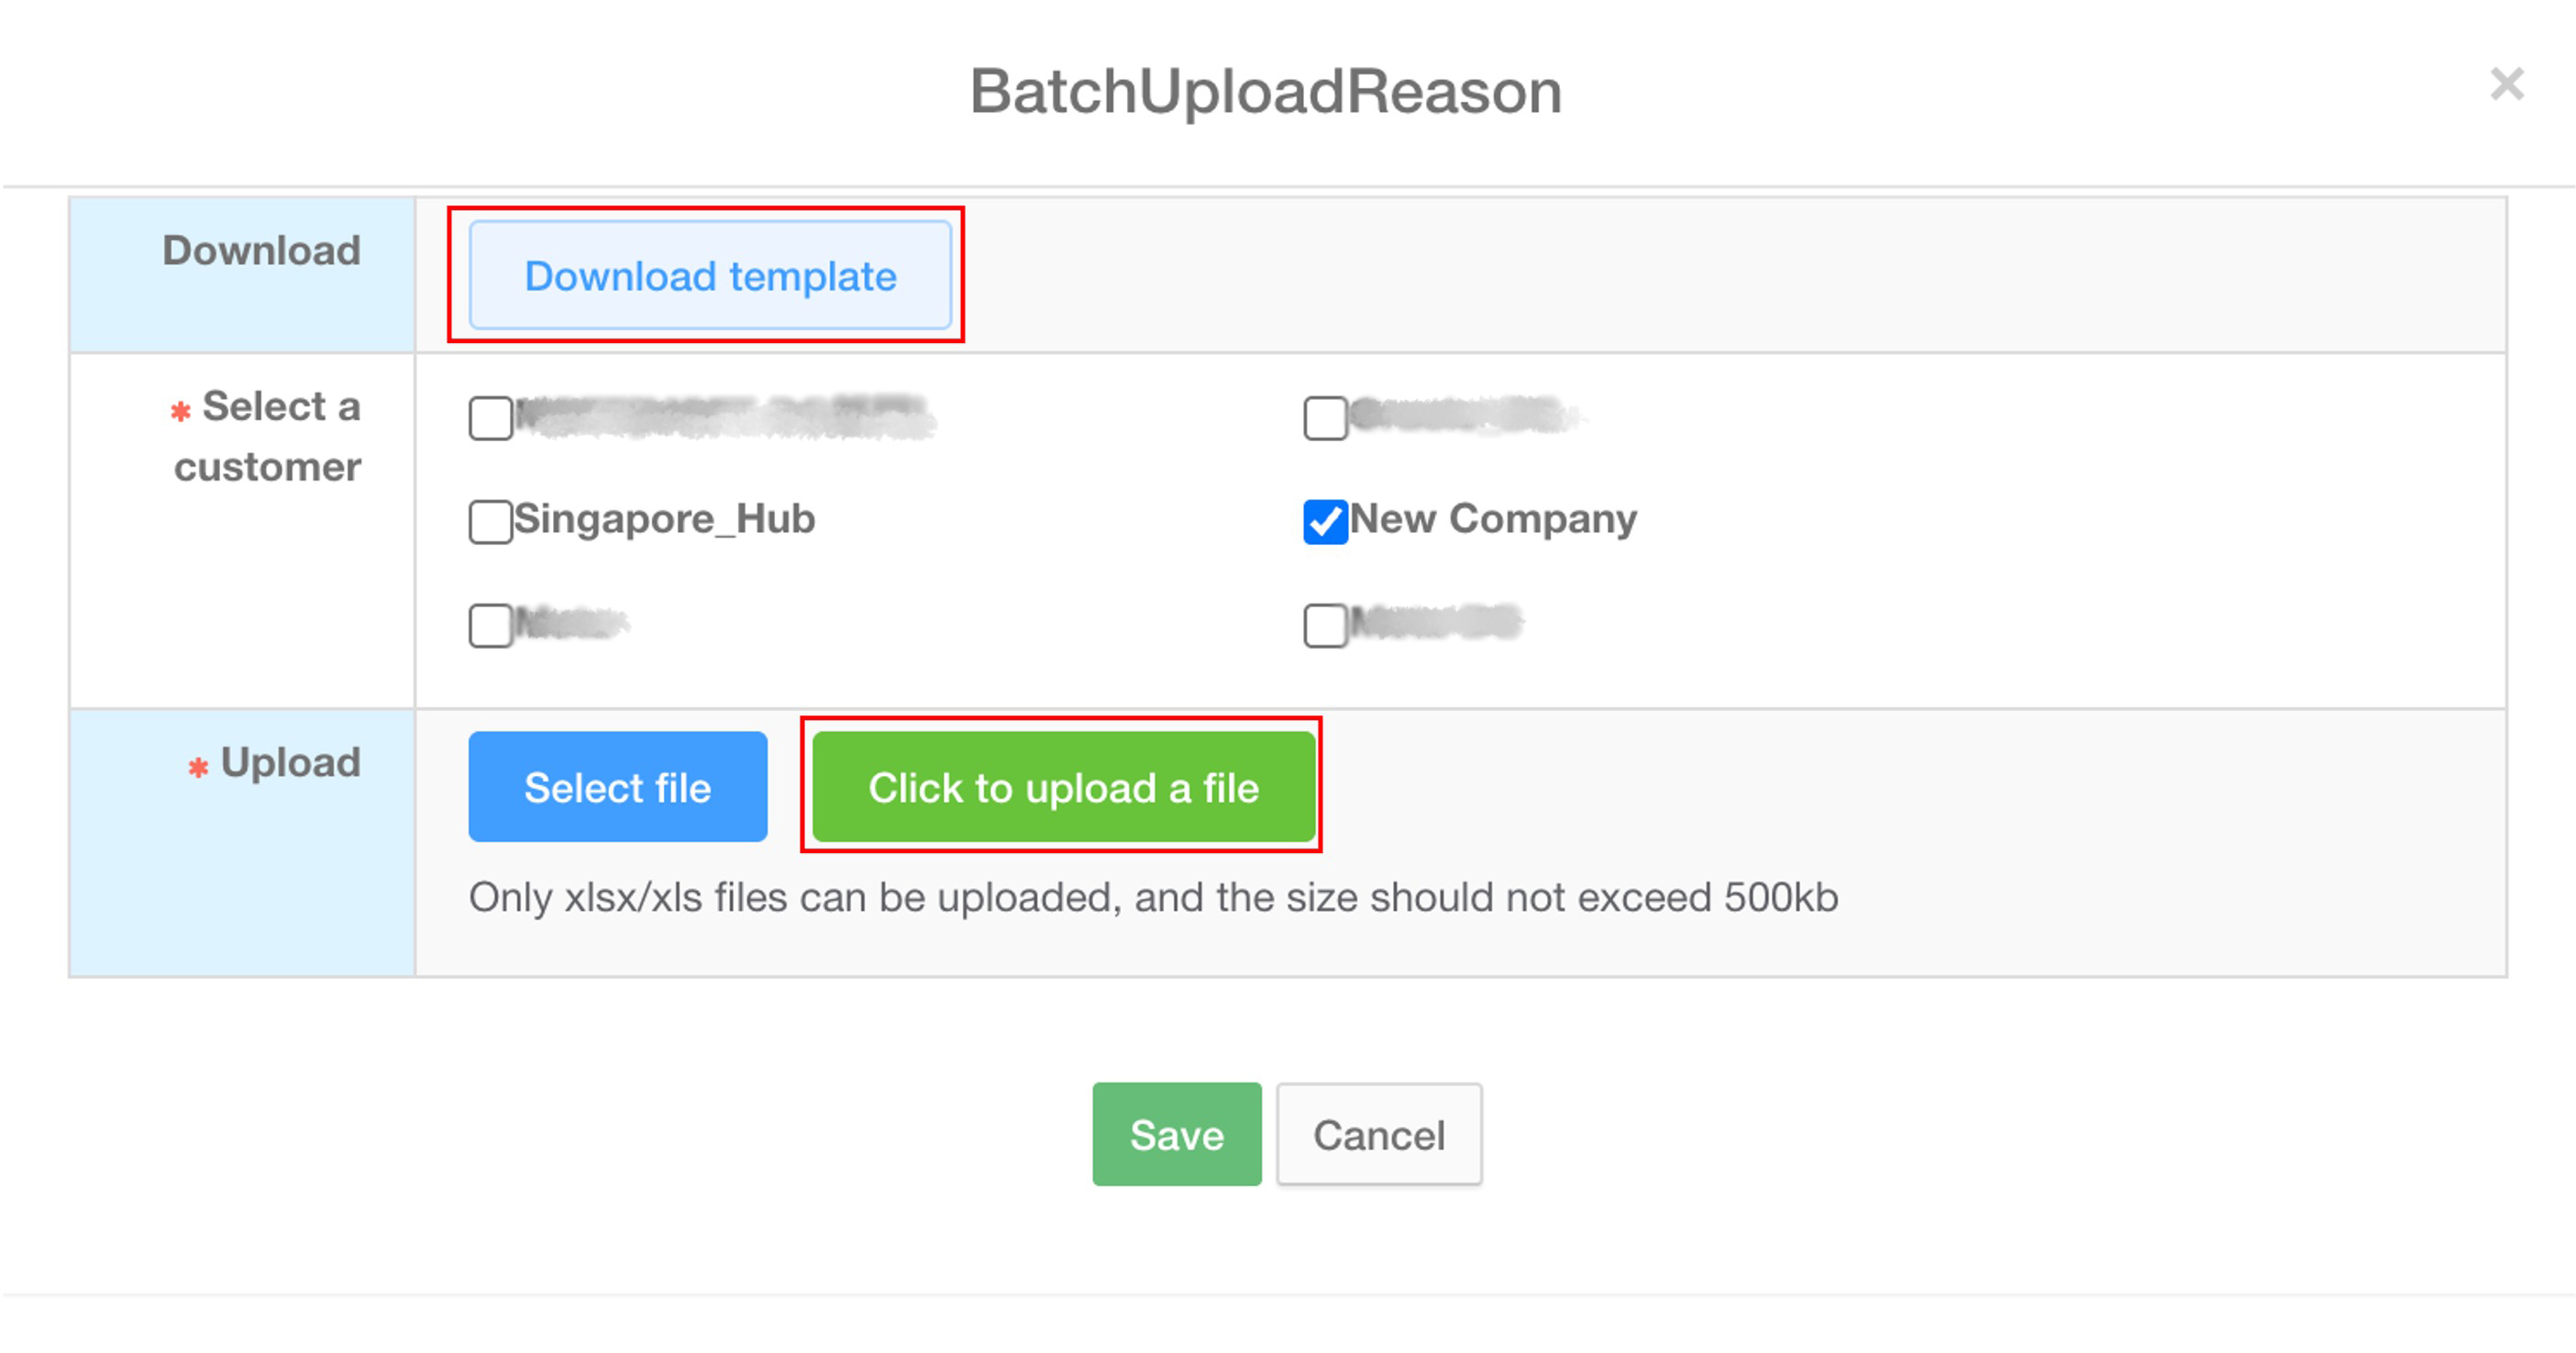Click the Download template button

pyautogui.click(x=710, y=276)
